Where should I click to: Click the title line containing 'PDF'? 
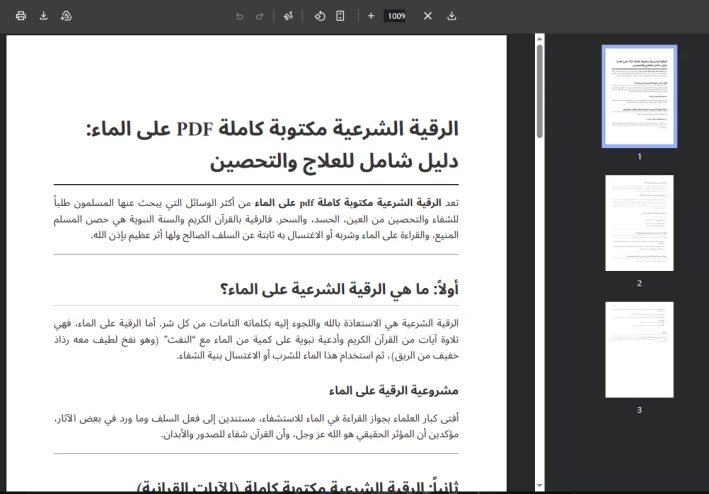(x=272, y=129)
